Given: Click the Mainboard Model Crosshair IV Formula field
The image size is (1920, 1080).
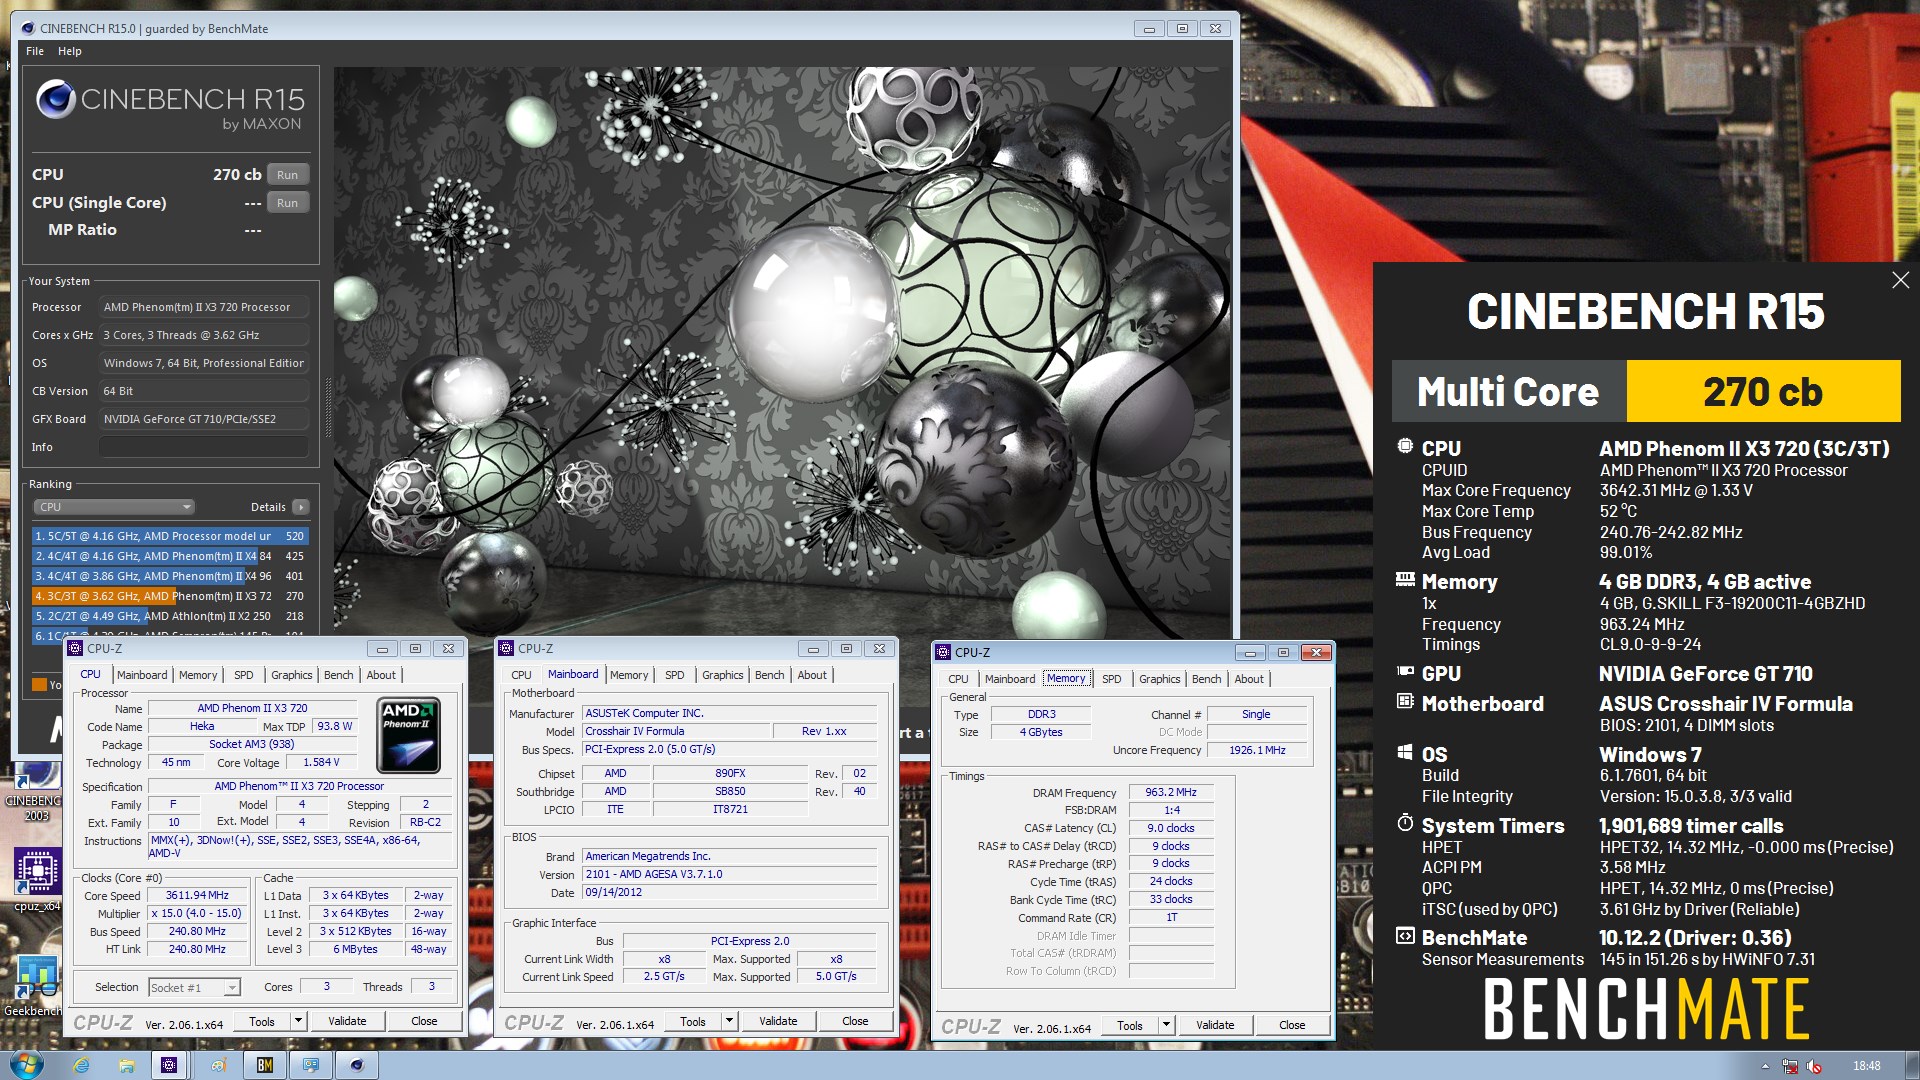Looking at the screenshot, I should (x=676, y=731).
